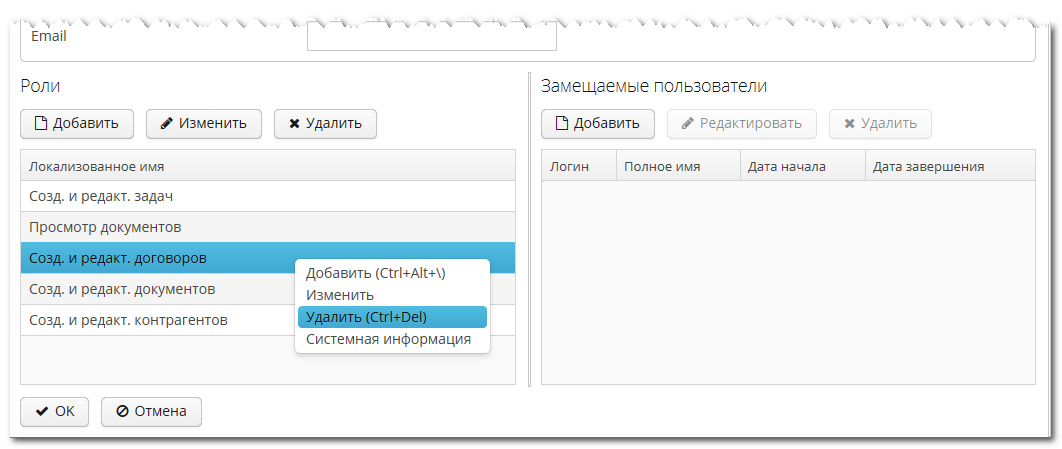Click the Дата начала column header
This screenshot has height=449, width=1062.
(x=787, y=166)
